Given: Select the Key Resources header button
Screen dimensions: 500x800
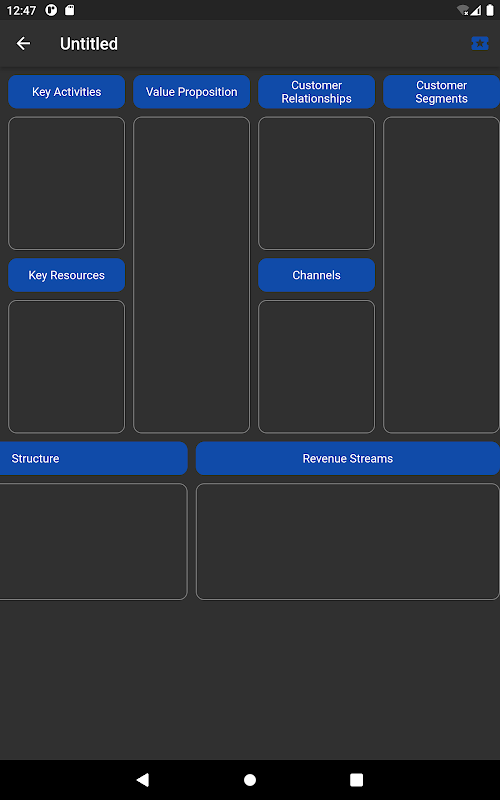Looking at the screenshot, I should tap(66, 275).
